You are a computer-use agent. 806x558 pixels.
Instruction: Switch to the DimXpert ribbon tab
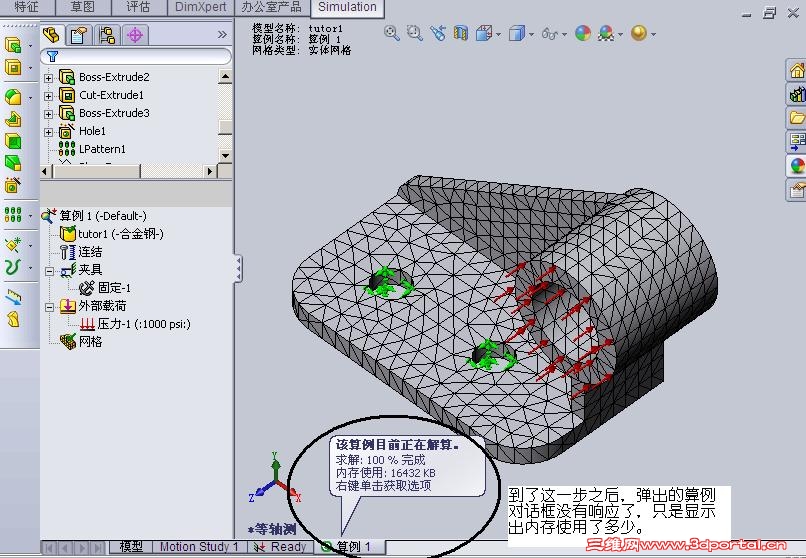click(x=200, y=7)
